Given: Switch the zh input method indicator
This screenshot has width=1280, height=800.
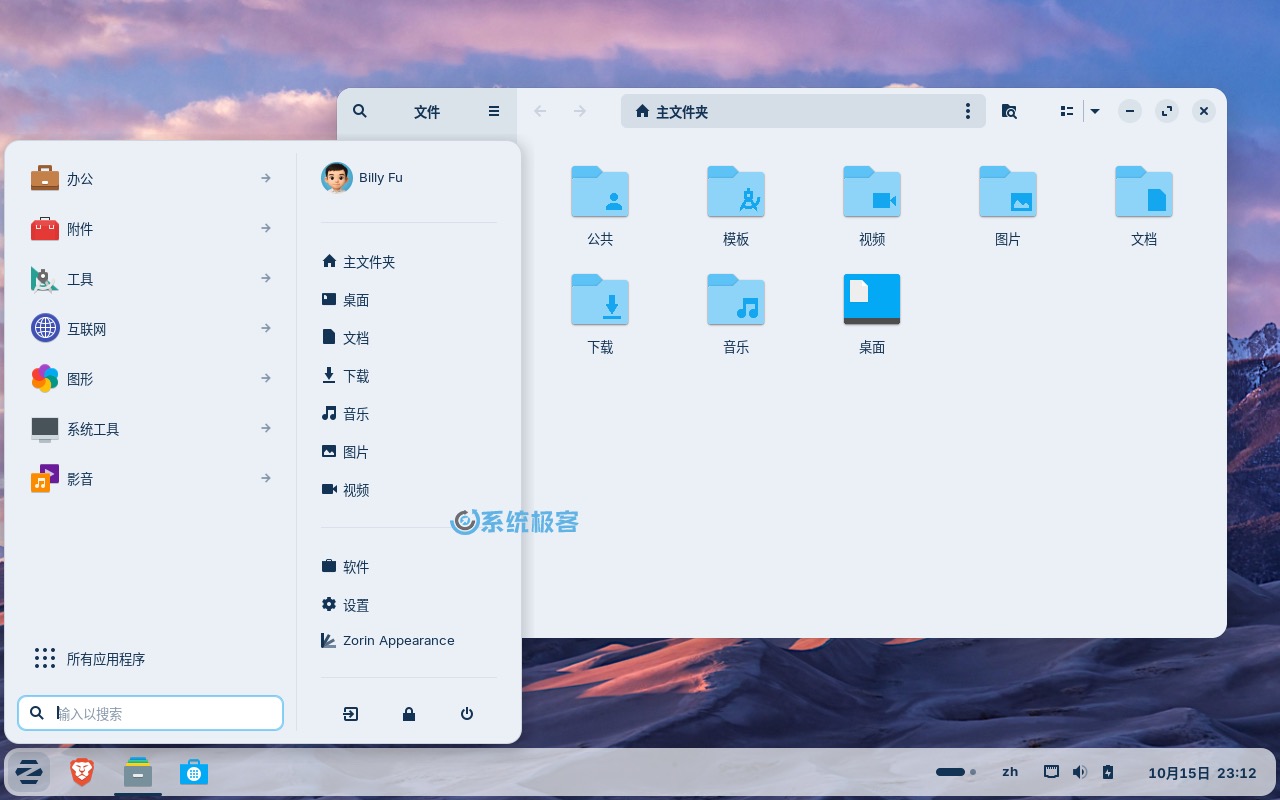Looking at the screenshot, I should tap(1010, 772).
